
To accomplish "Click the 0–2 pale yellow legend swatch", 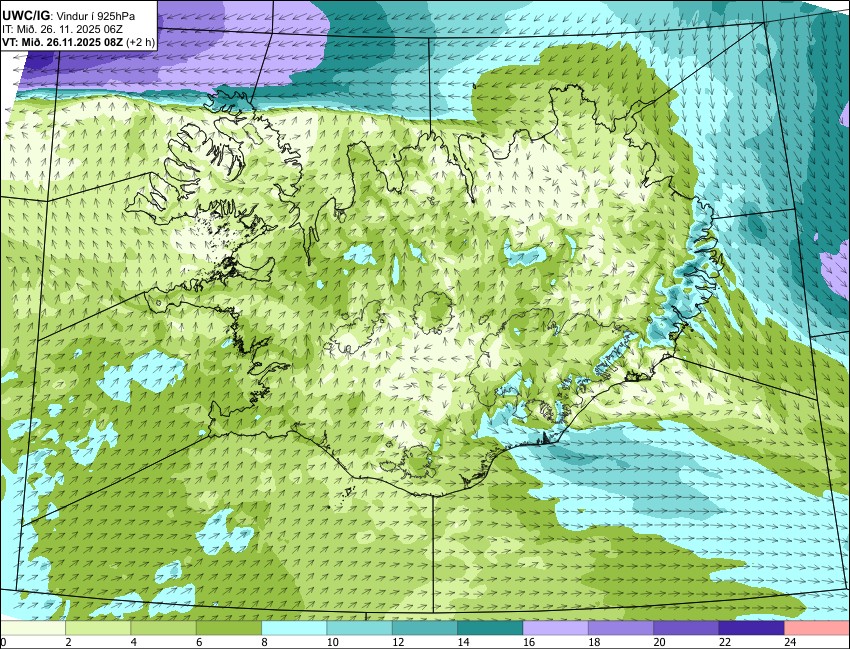I will pyautogui.click(x=33, y=628).
